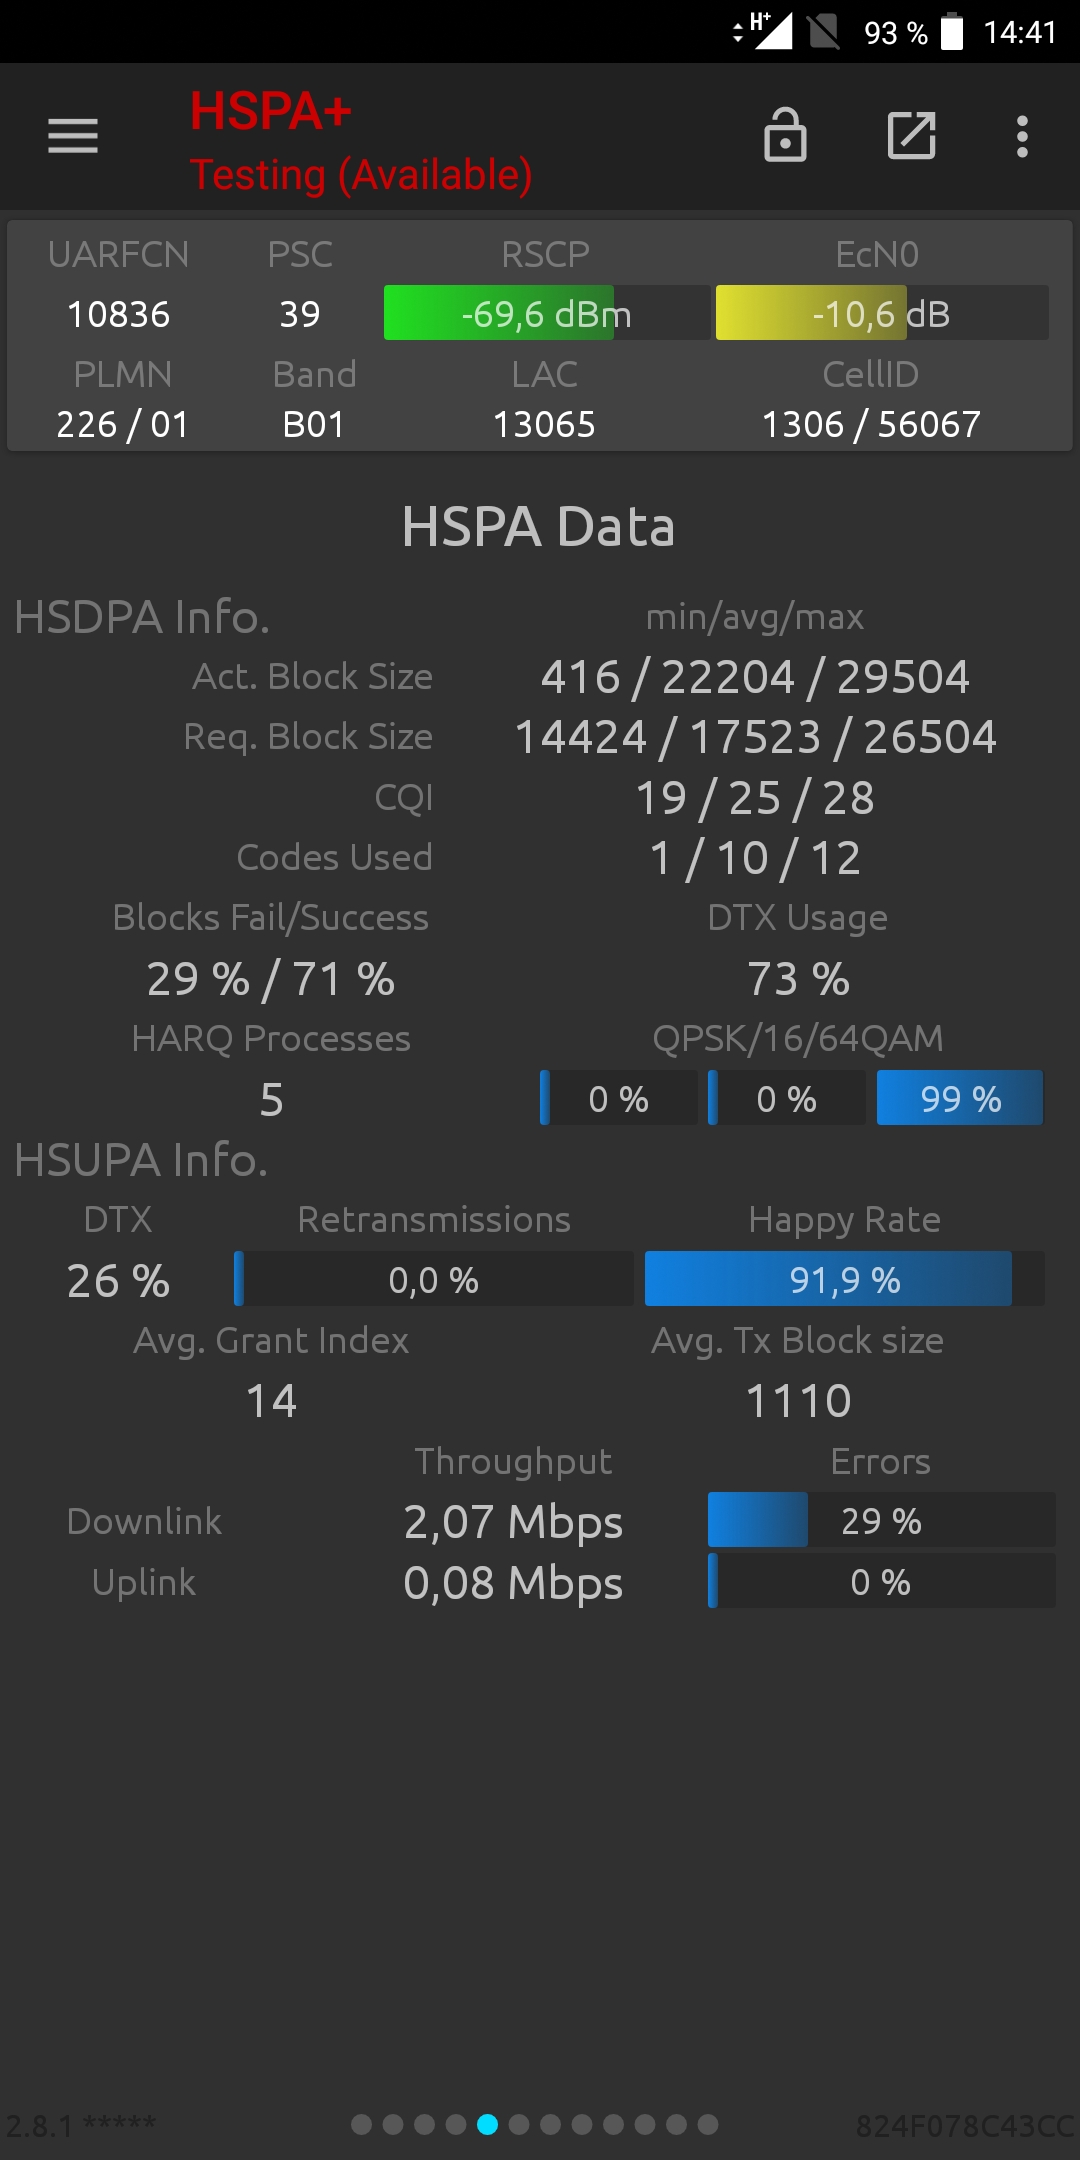Tap the Happy Rate 91,9 % bar
This screenshot has width=1080, height=2160.
tap(845, 1279)
